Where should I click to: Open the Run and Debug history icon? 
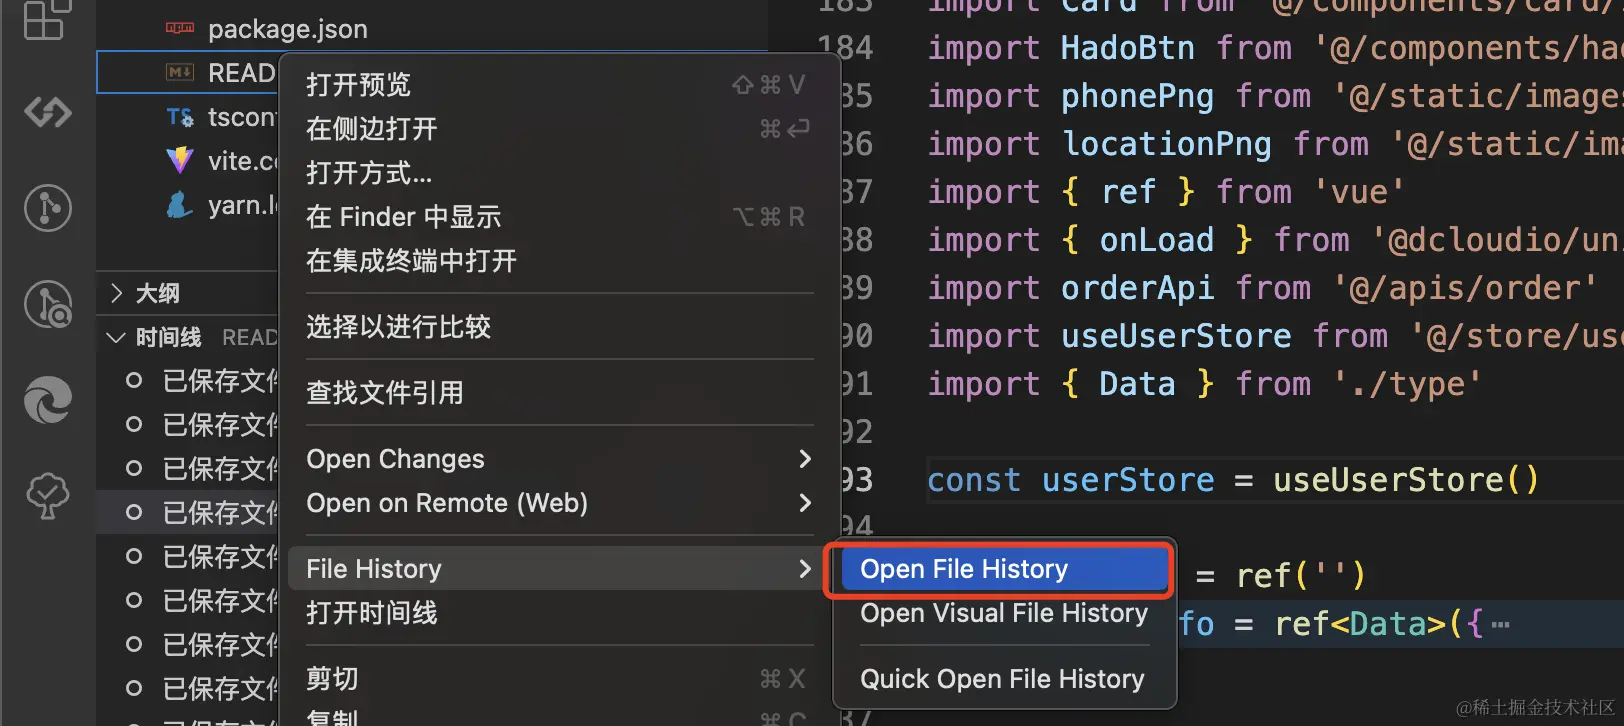pos(47,304)
